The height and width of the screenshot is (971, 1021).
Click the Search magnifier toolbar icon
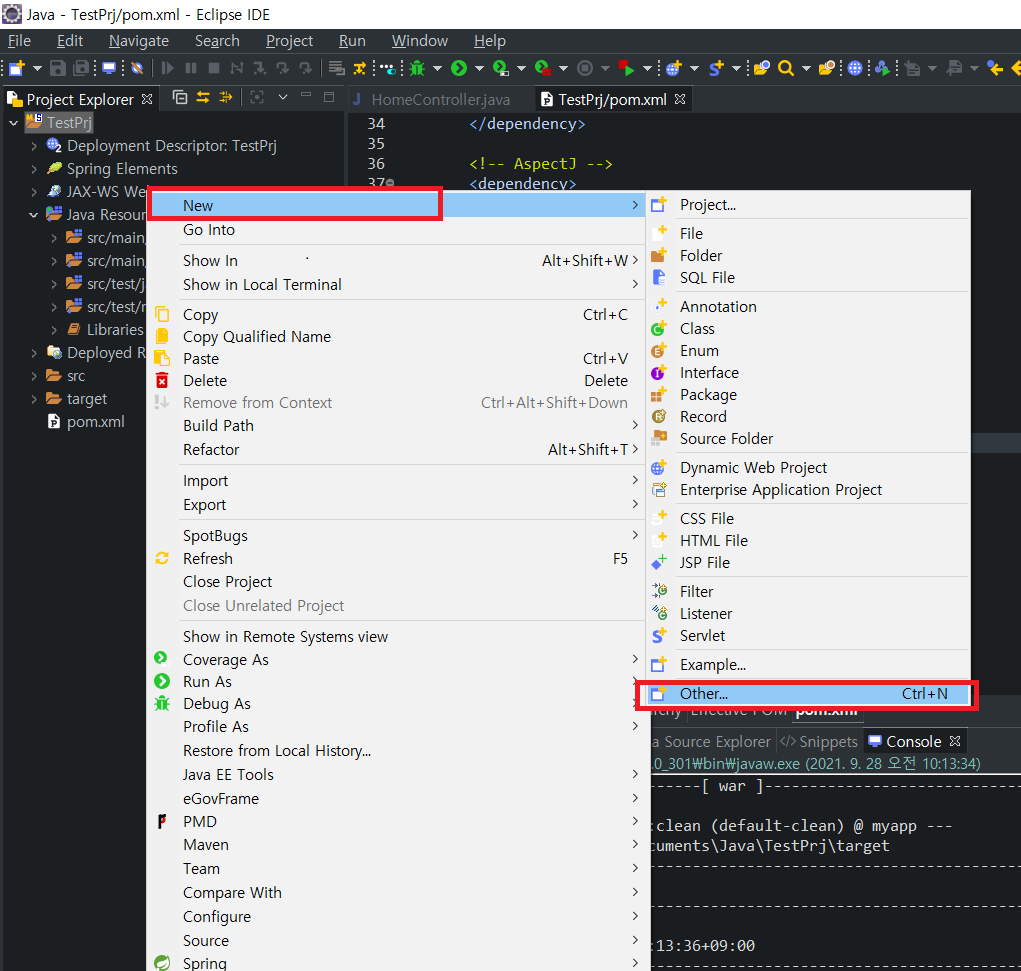[x=786, y=68]
